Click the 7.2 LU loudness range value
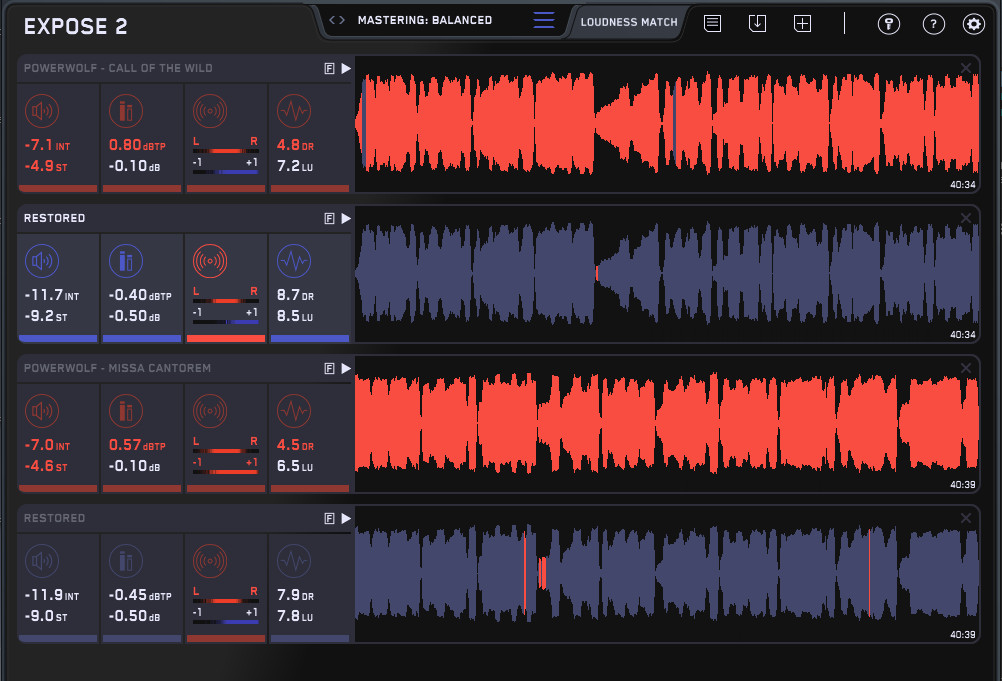 [295, 167]
